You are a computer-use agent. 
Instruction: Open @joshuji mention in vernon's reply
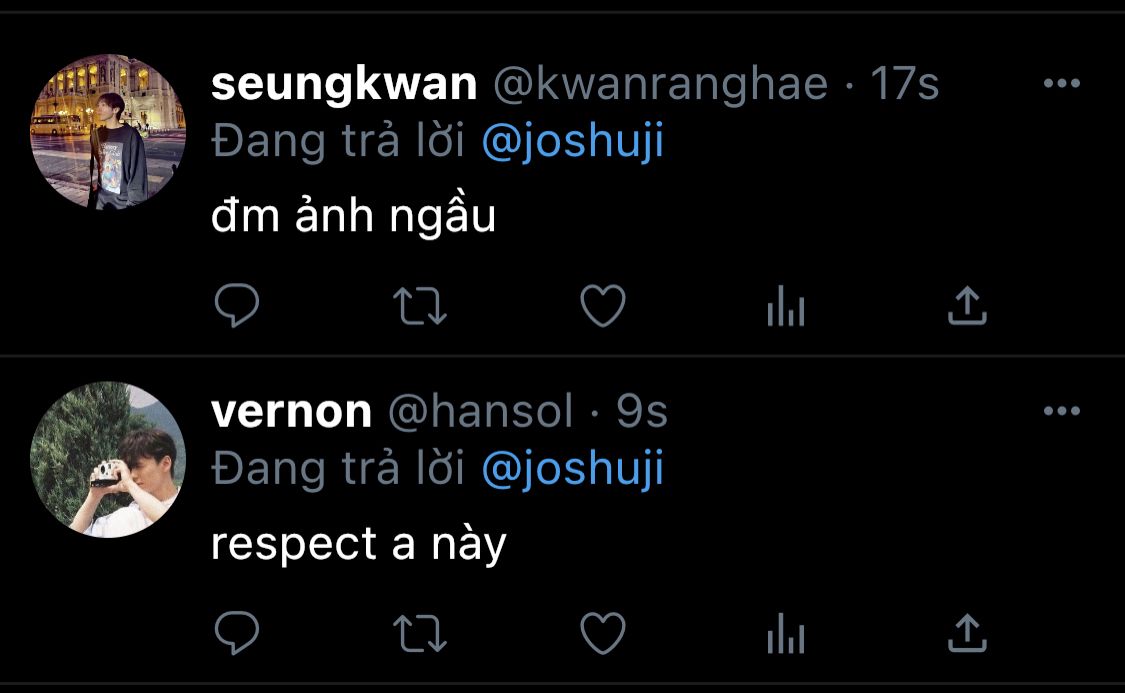click(x=573, y=468)
